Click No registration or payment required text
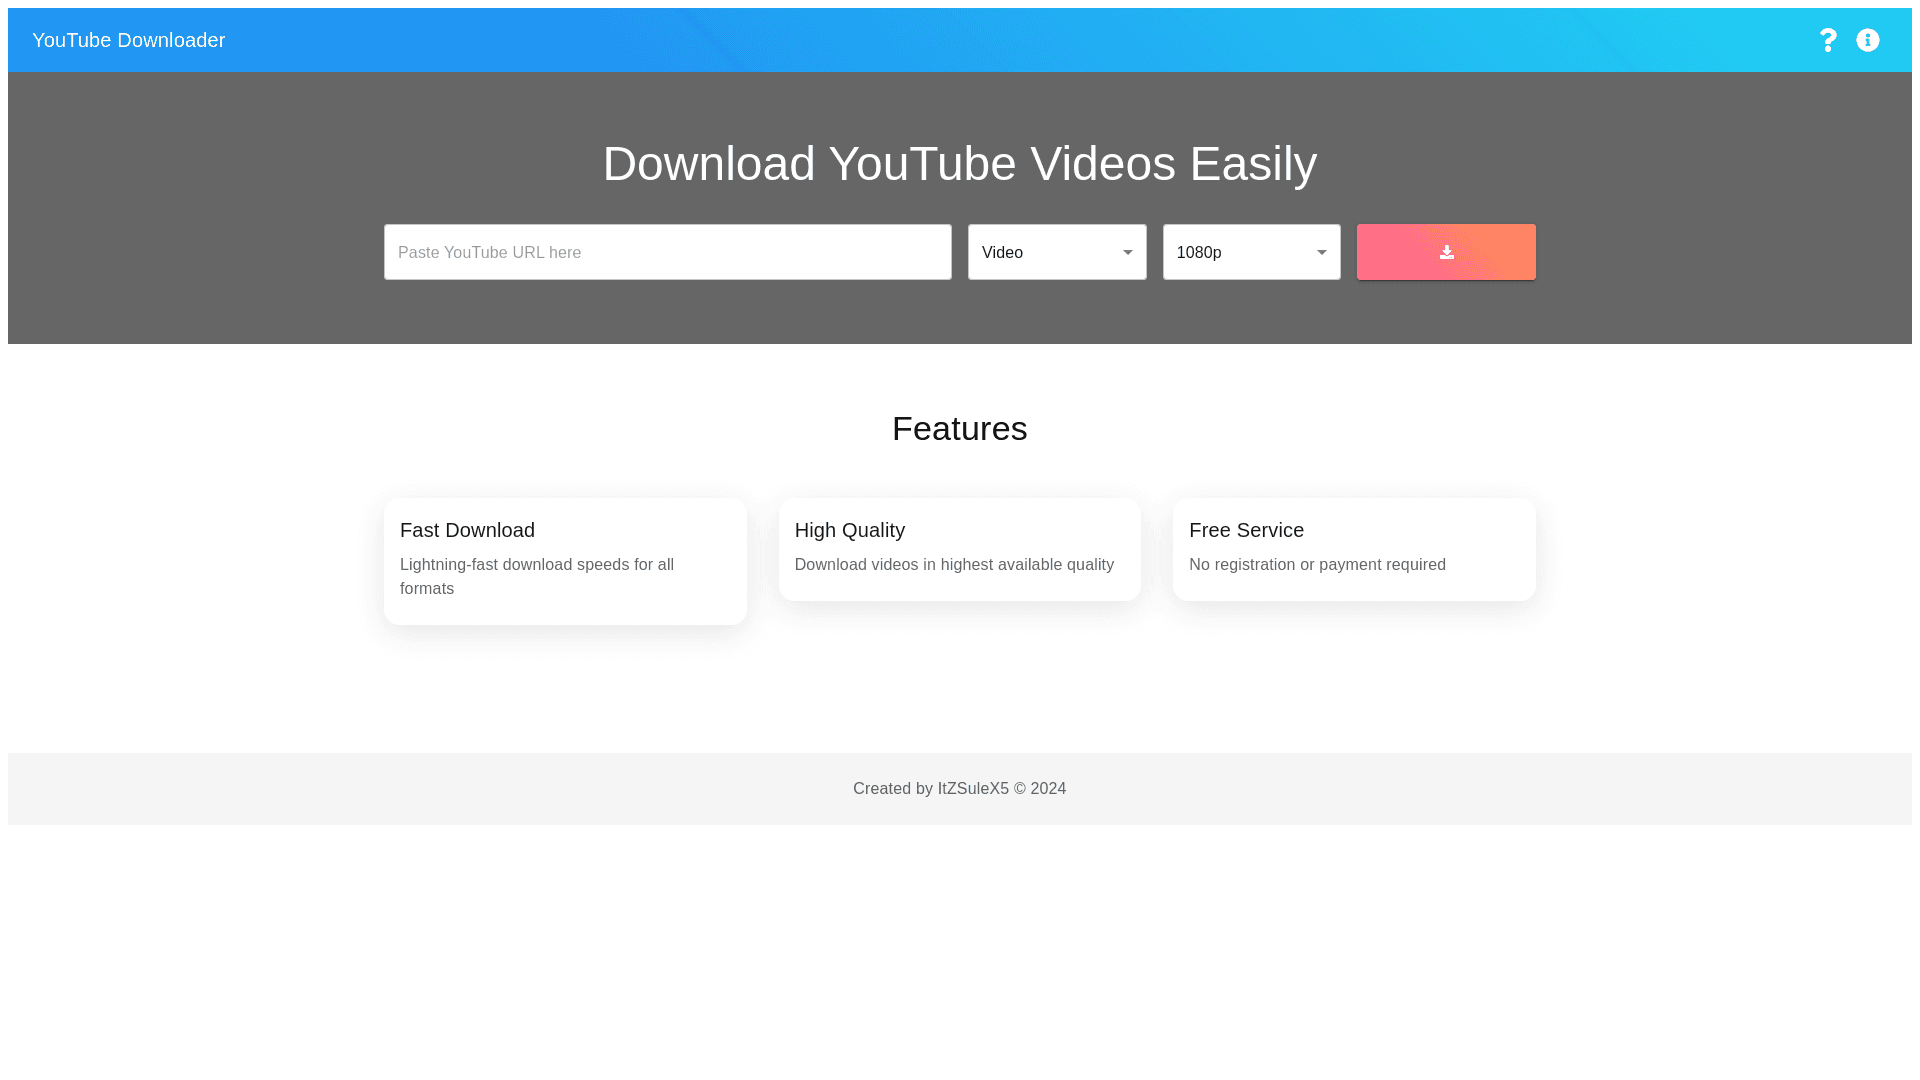 pyautogui.click(x=1317, y=565)
